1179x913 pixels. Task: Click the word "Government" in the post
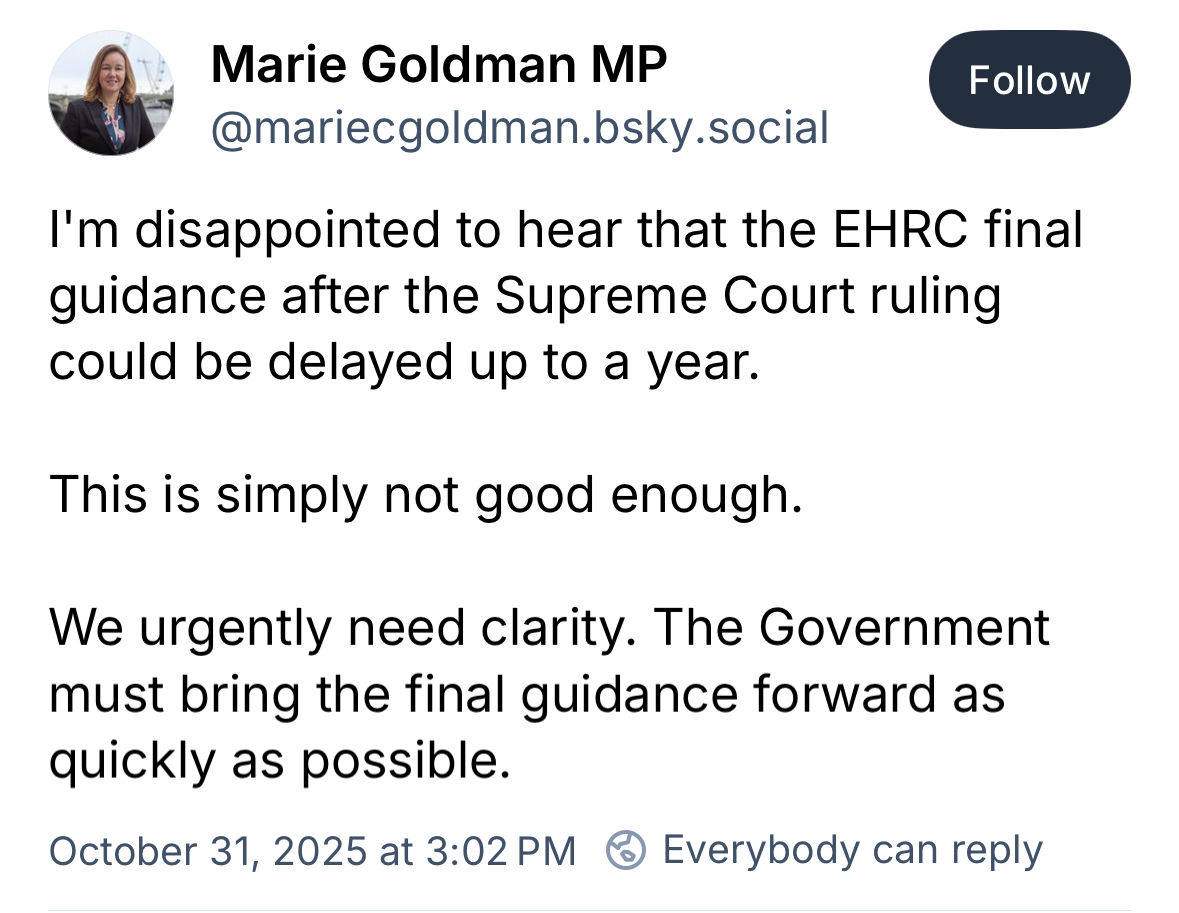tap(904, 628)
